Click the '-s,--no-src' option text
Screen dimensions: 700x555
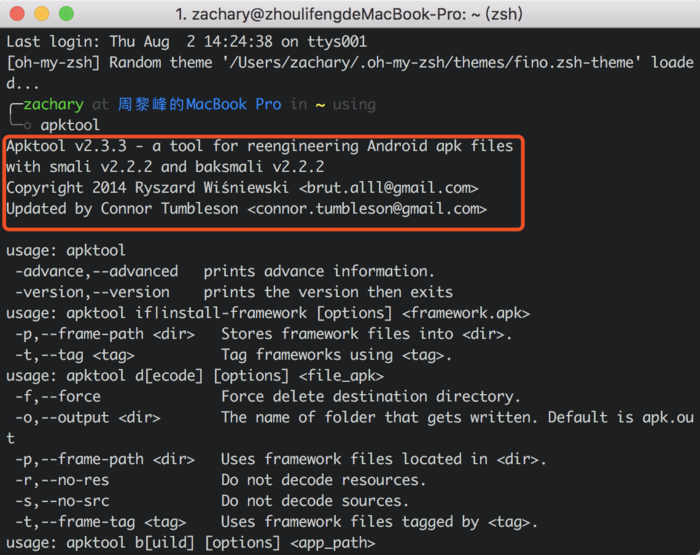(x=62, y=501)
